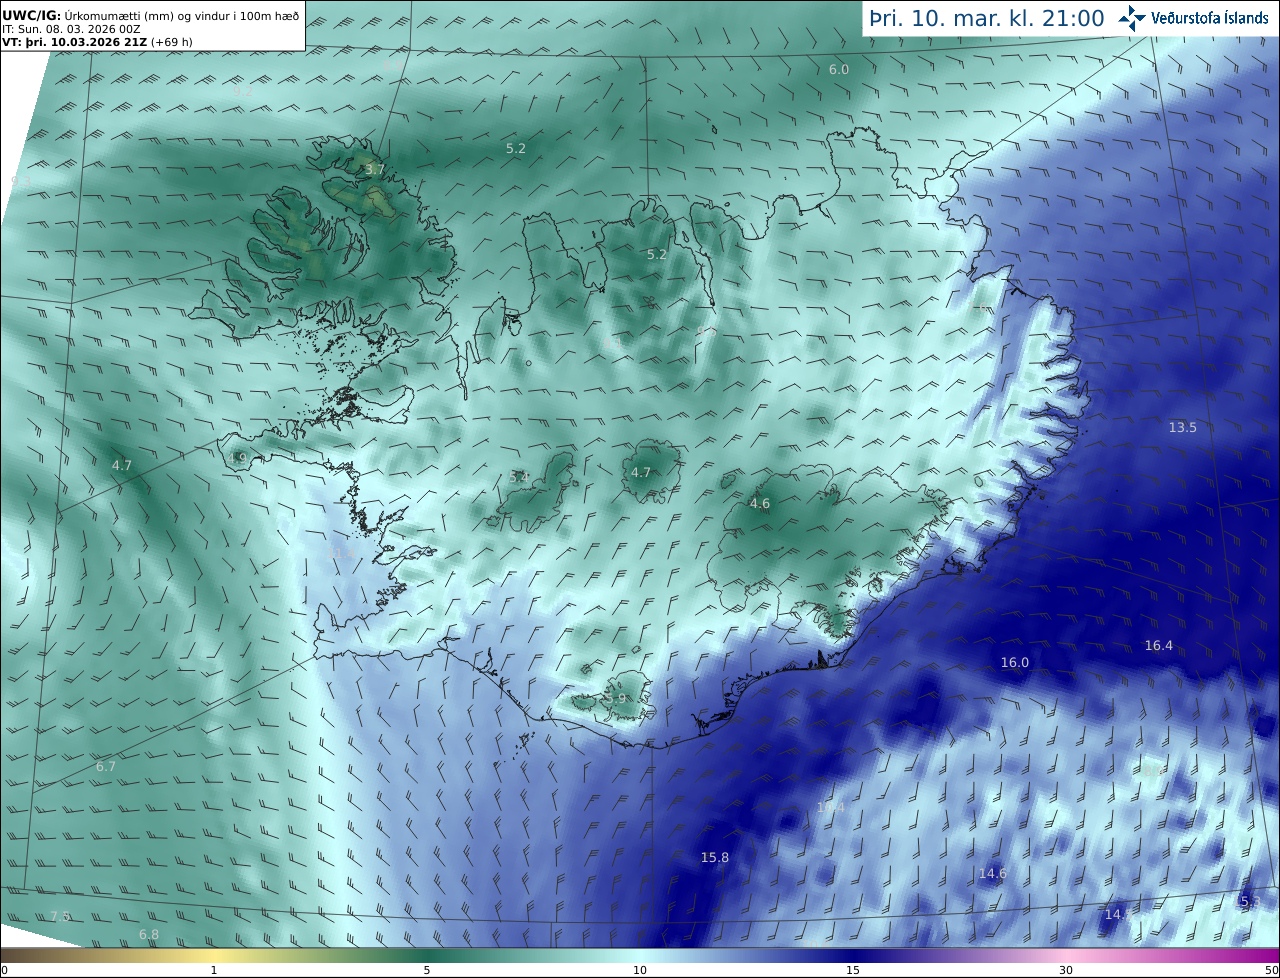Screen dimensions: 1280x978
Task: Click the 4.6 value over the glacier
Action: pyautogui.click(x=760, y=503)
